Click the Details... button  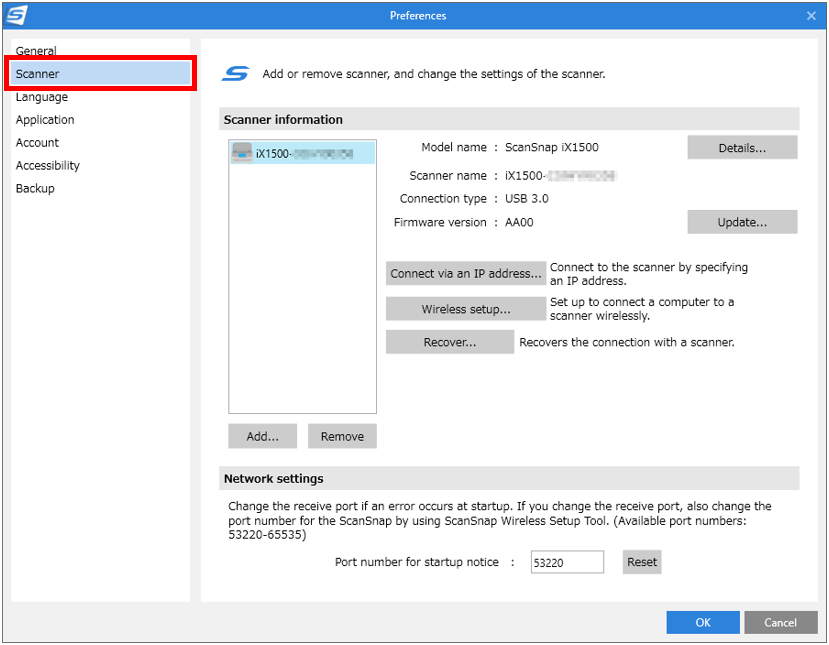[x=742, y=148]
